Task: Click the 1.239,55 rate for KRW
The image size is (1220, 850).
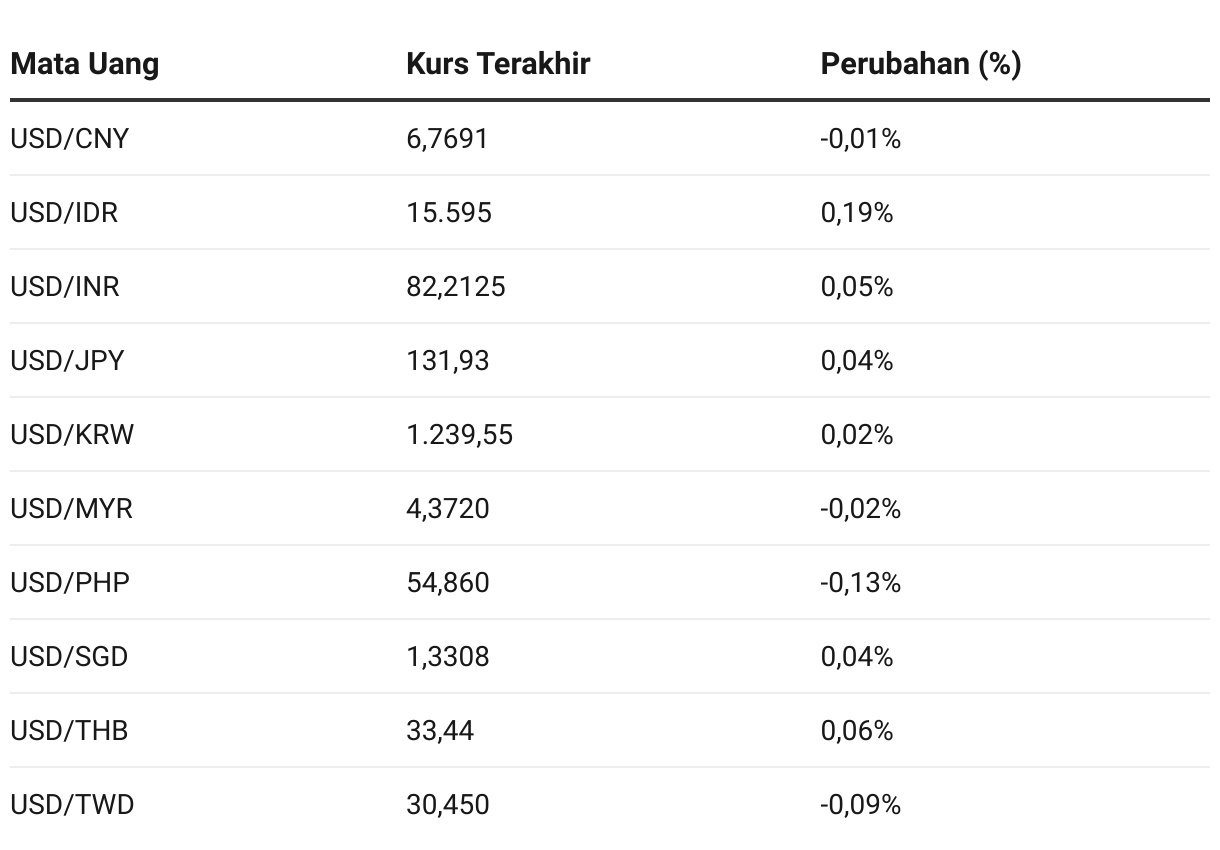Action: (x=460, y=435)
